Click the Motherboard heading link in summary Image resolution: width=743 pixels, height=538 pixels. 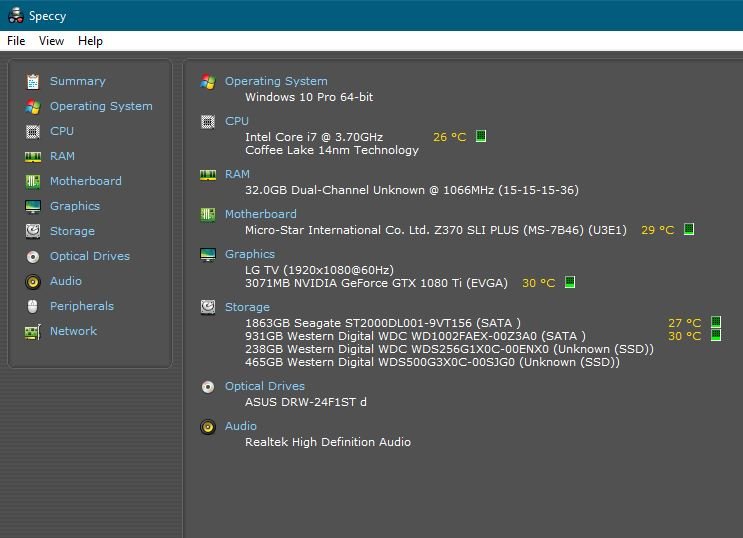tap(261, 214)
